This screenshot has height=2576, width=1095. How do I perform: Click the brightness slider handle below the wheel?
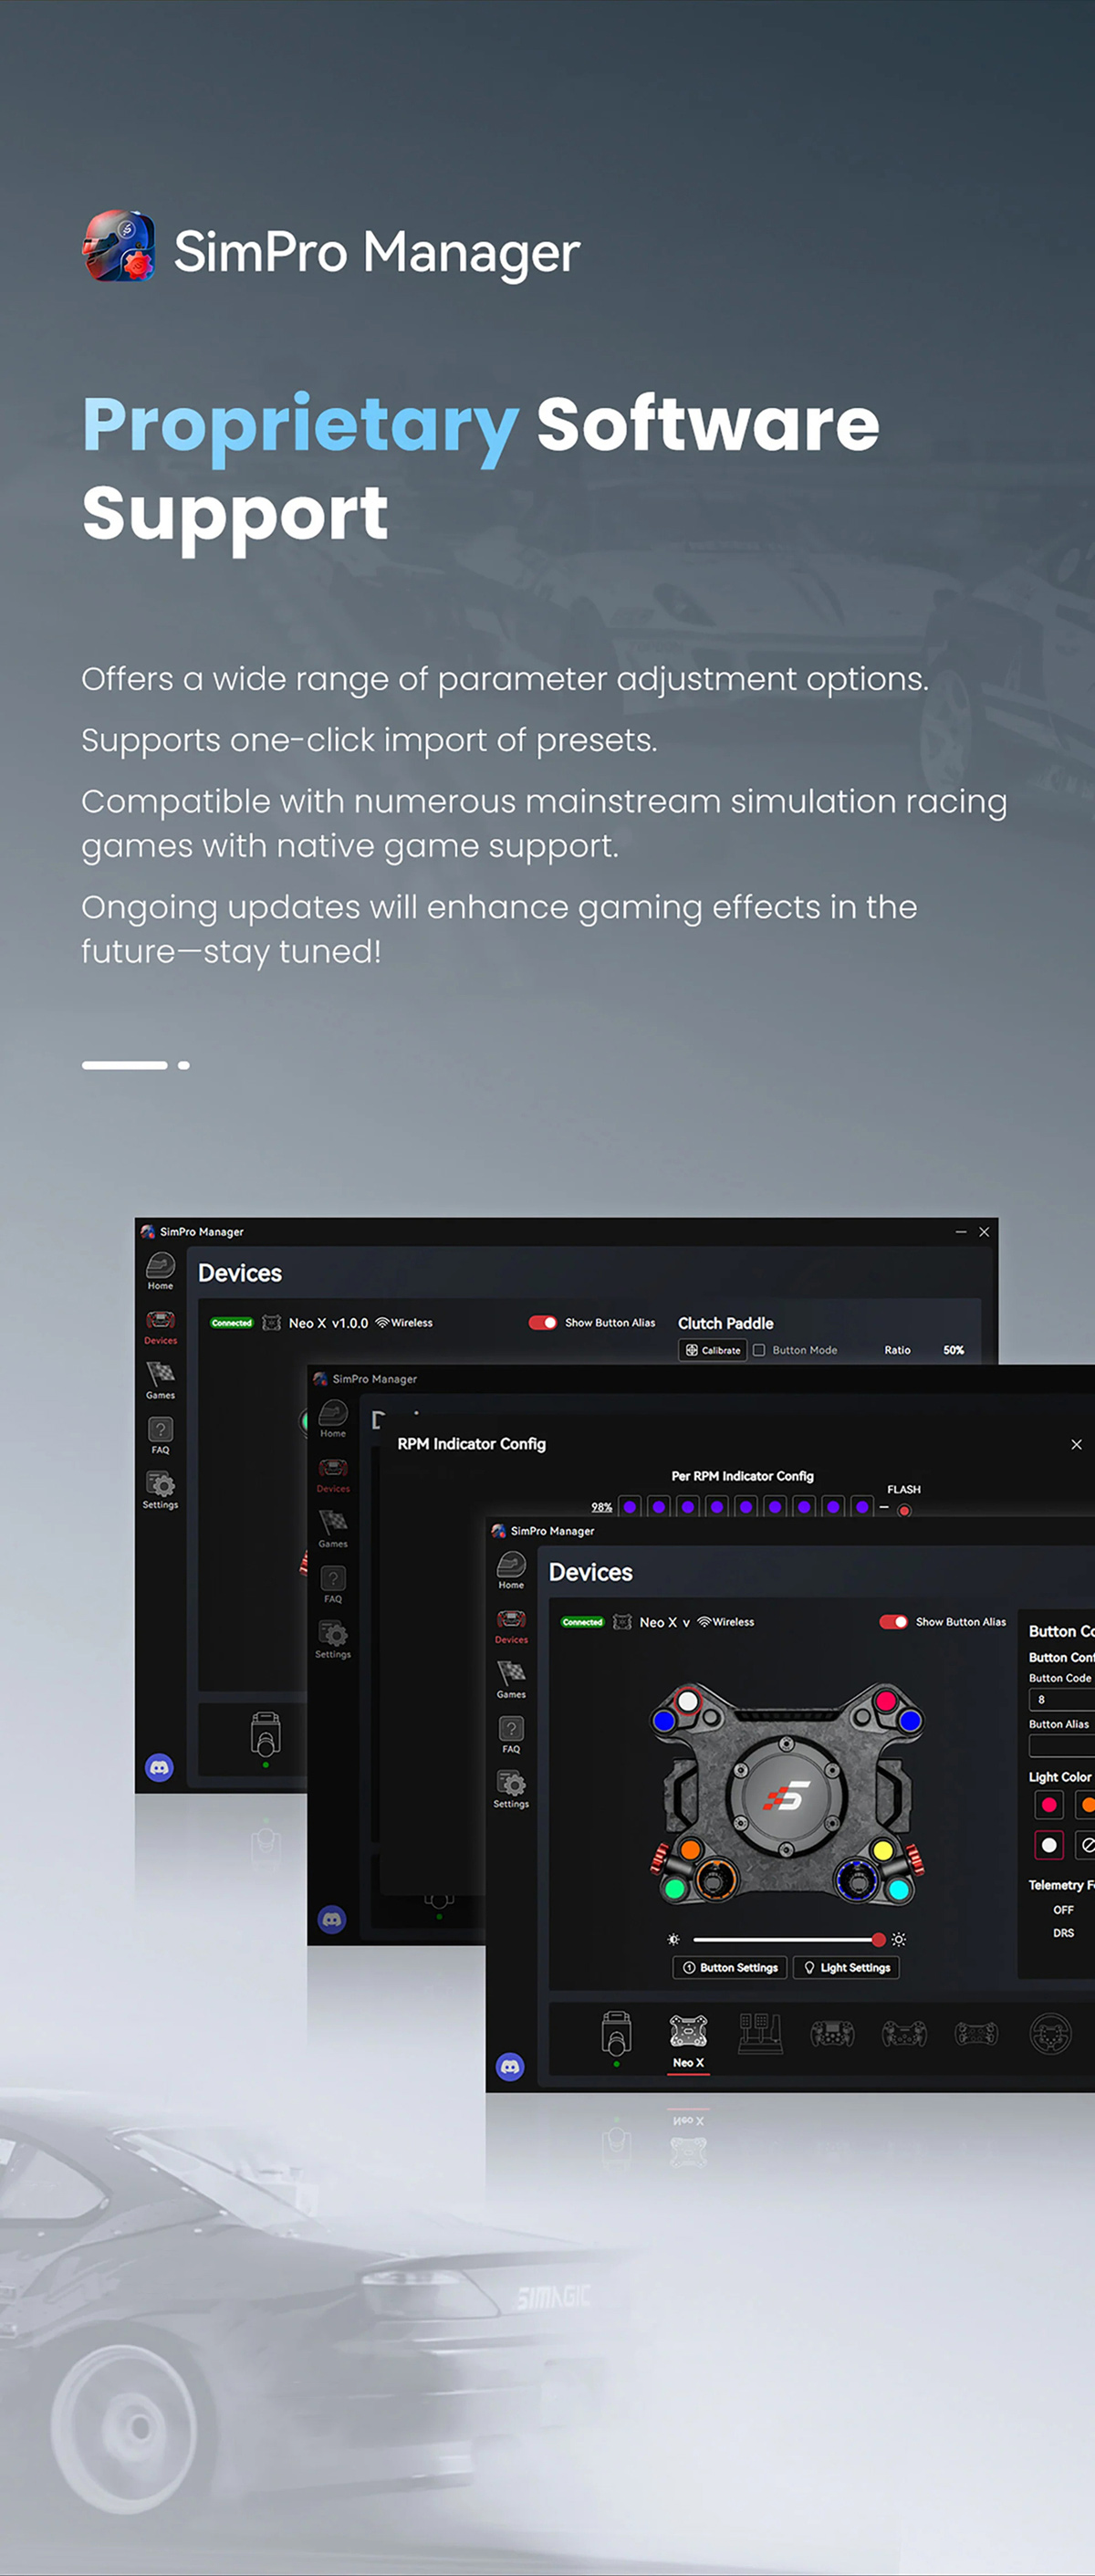878,1940
